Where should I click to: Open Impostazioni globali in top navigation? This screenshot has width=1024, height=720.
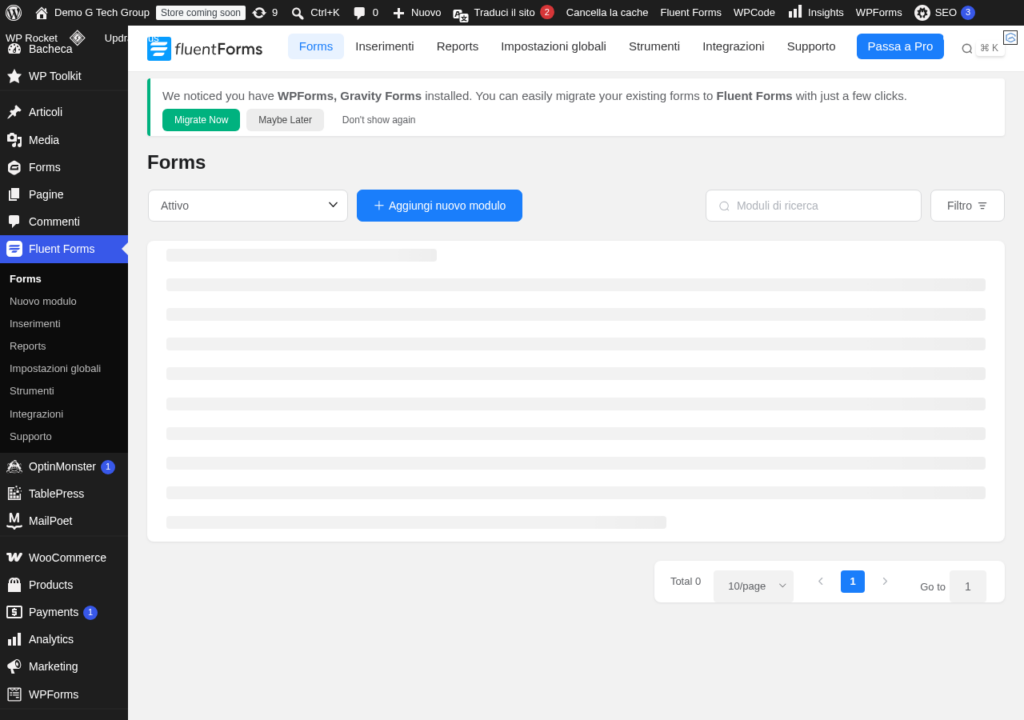pos(553,46)
